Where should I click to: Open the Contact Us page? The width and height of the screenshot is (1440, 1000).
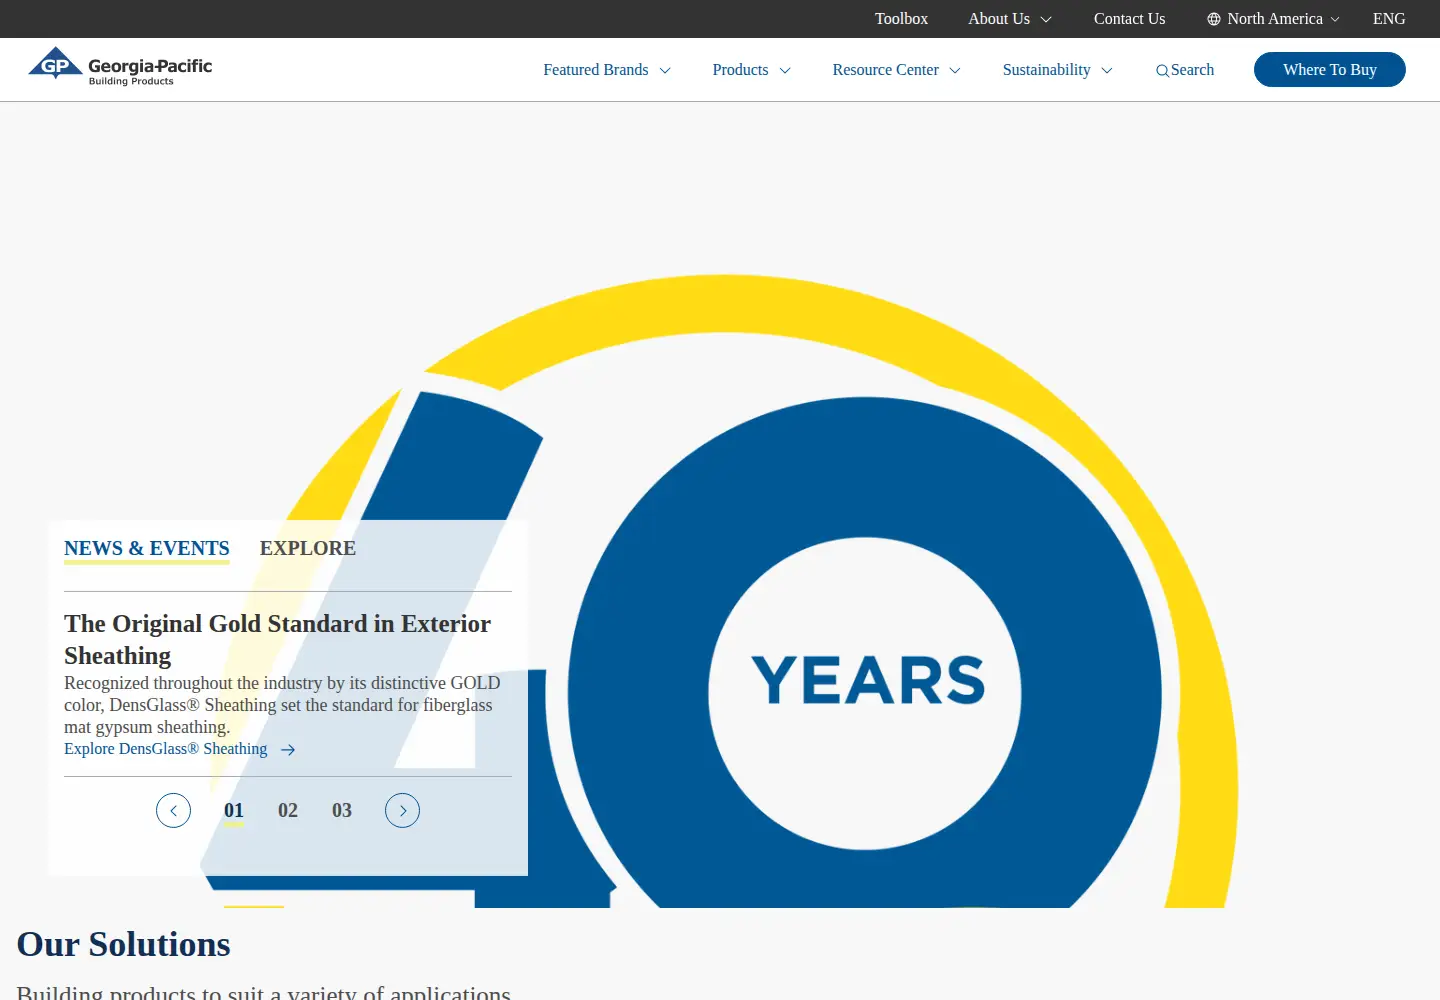1129,19
